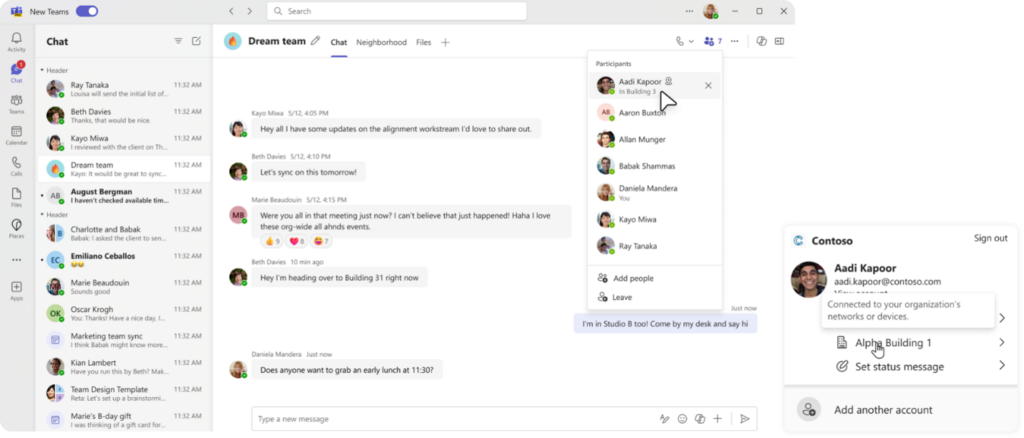Switch to the Neighborhood tab
Screen dimensions: 1024x438
pos(381,42)
